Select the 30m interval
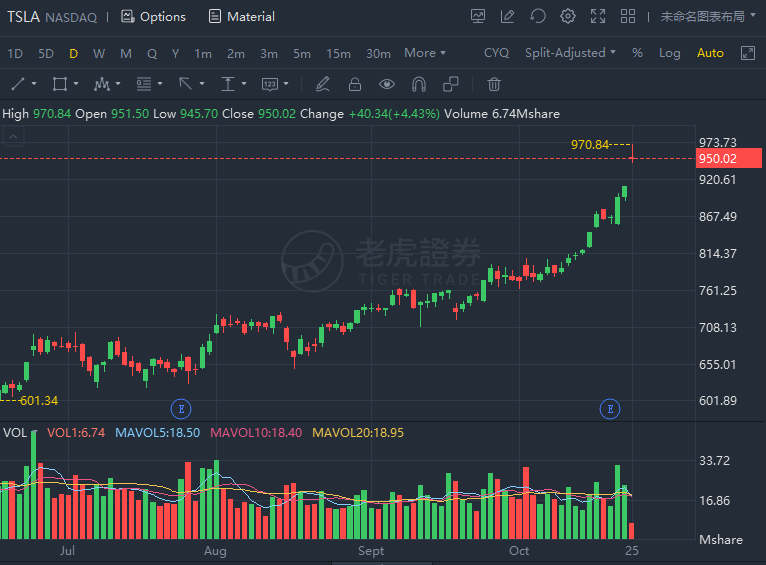 click(378, 53)
